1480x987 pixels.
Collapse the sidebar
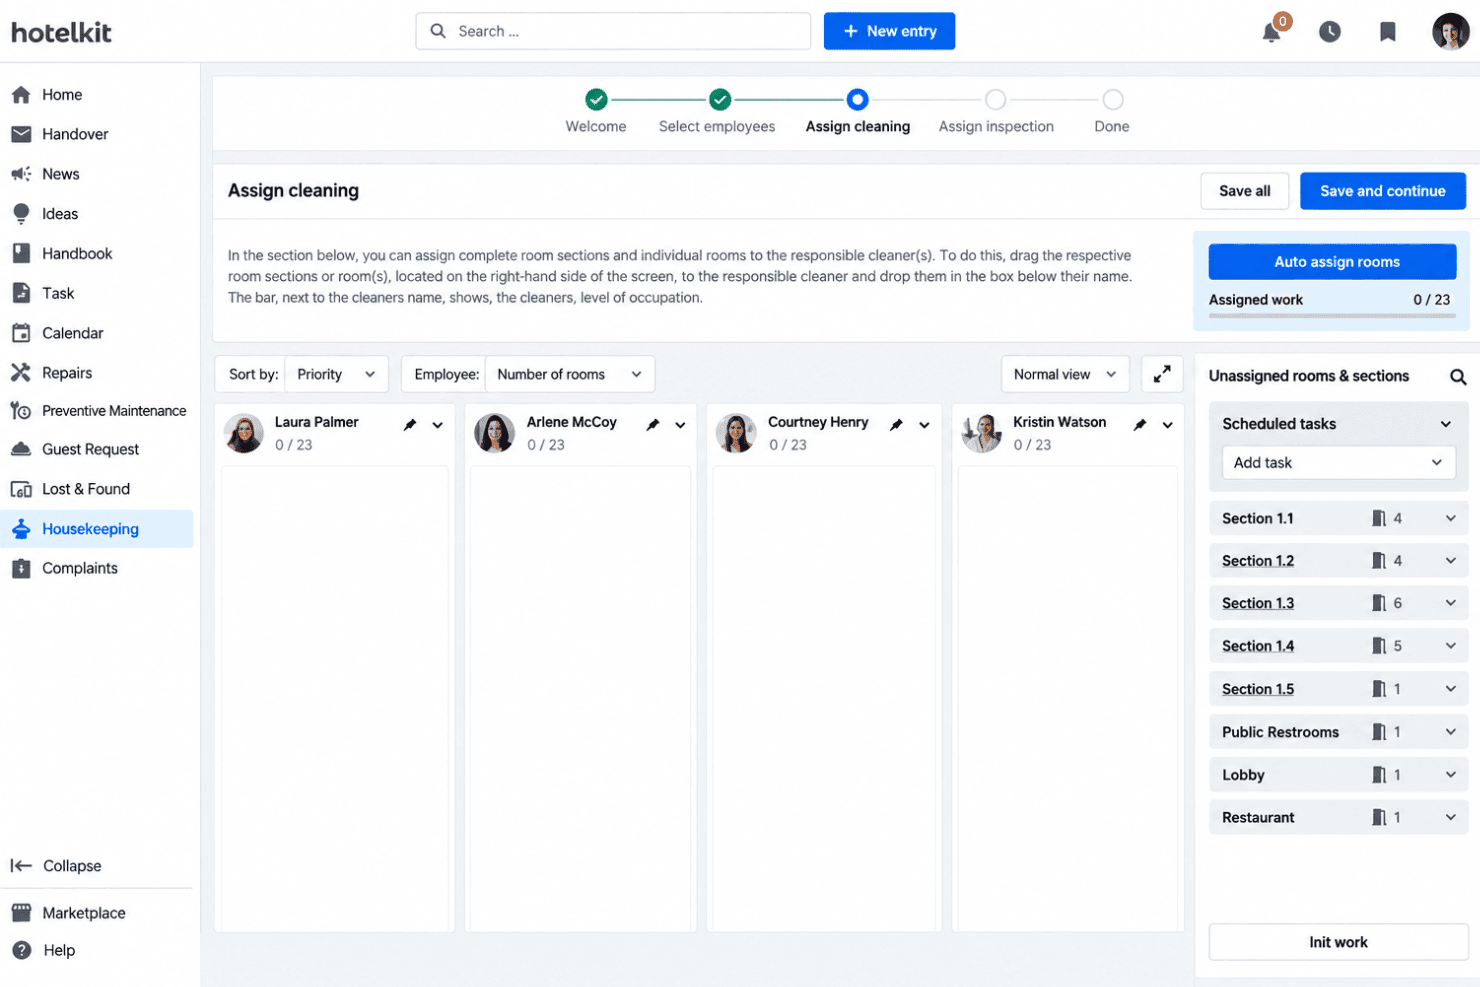point(57,866)
